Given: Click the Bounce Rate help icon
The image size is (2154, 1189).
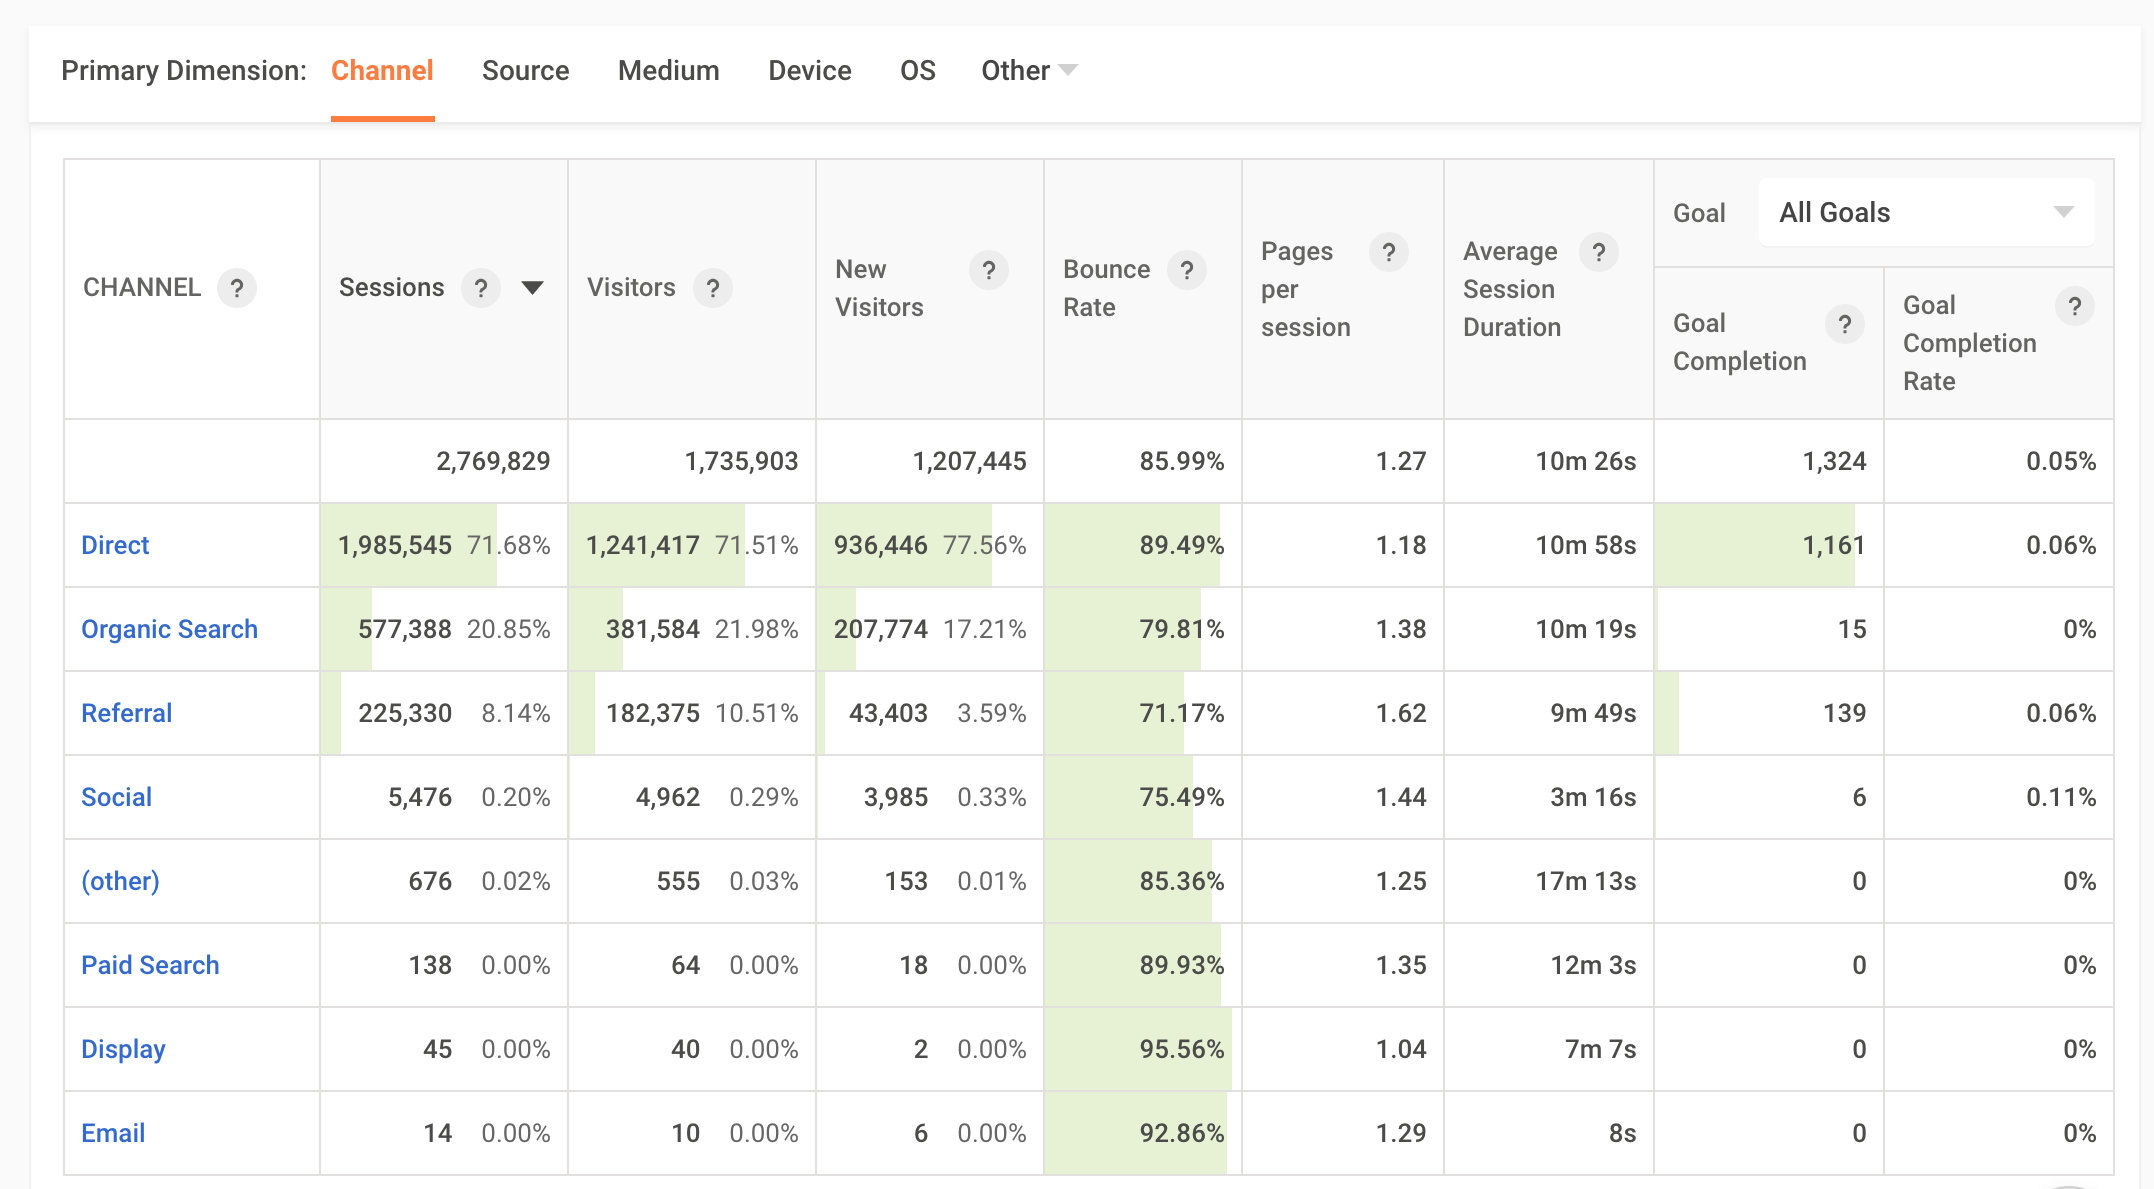Looking at the screenshot, I should pos(1187,270).
